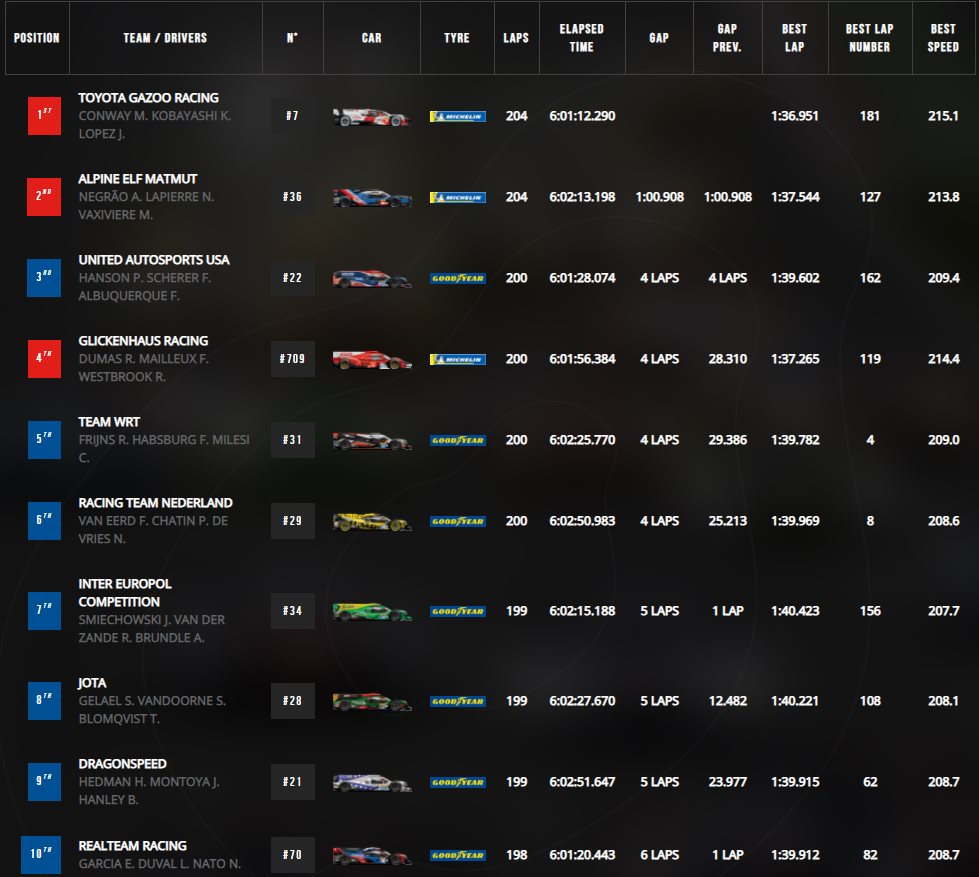This screenshot has height=877, width=979.
Task: Click elapsed time 6:01:12.290
Action: point(583,116)
